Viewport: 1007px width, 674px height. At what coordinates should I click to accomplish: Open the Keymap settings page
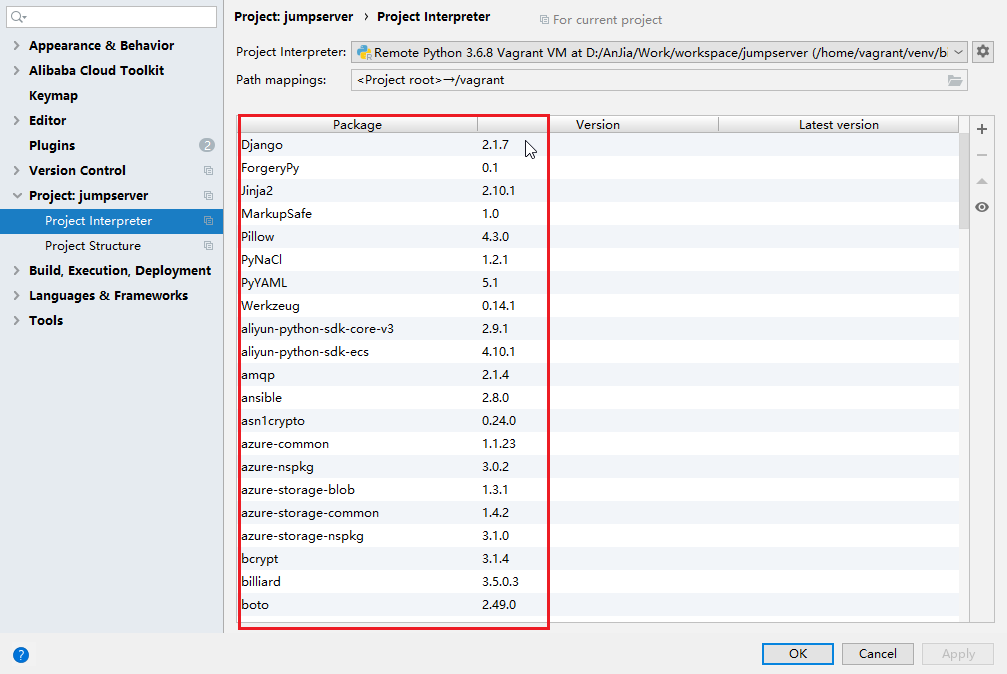(x=53, y=96)
